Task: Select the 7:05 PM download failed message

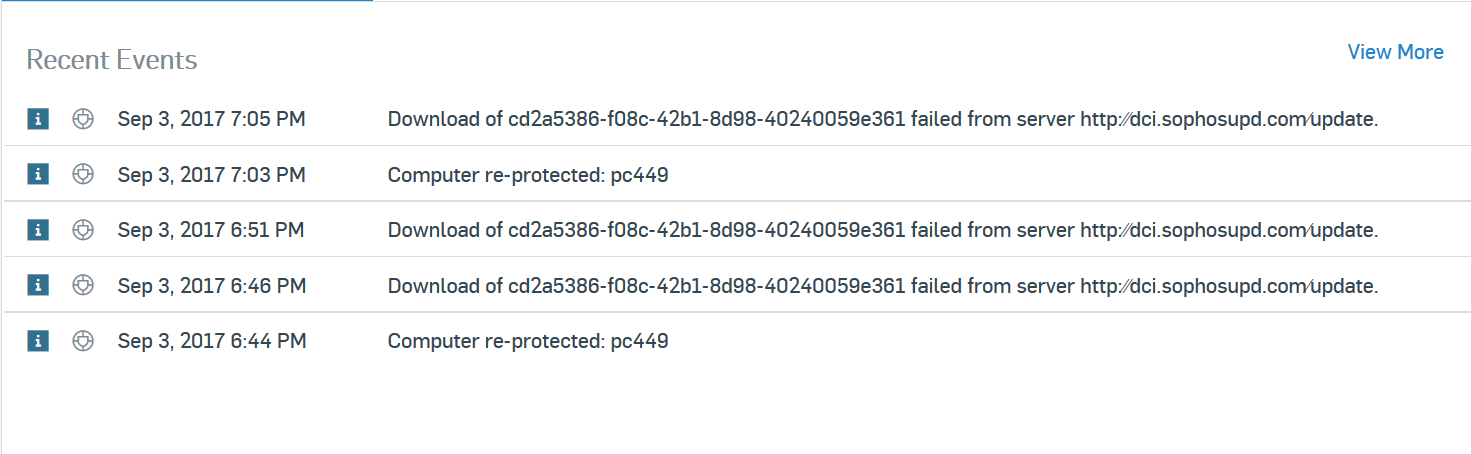Action: 883,120
